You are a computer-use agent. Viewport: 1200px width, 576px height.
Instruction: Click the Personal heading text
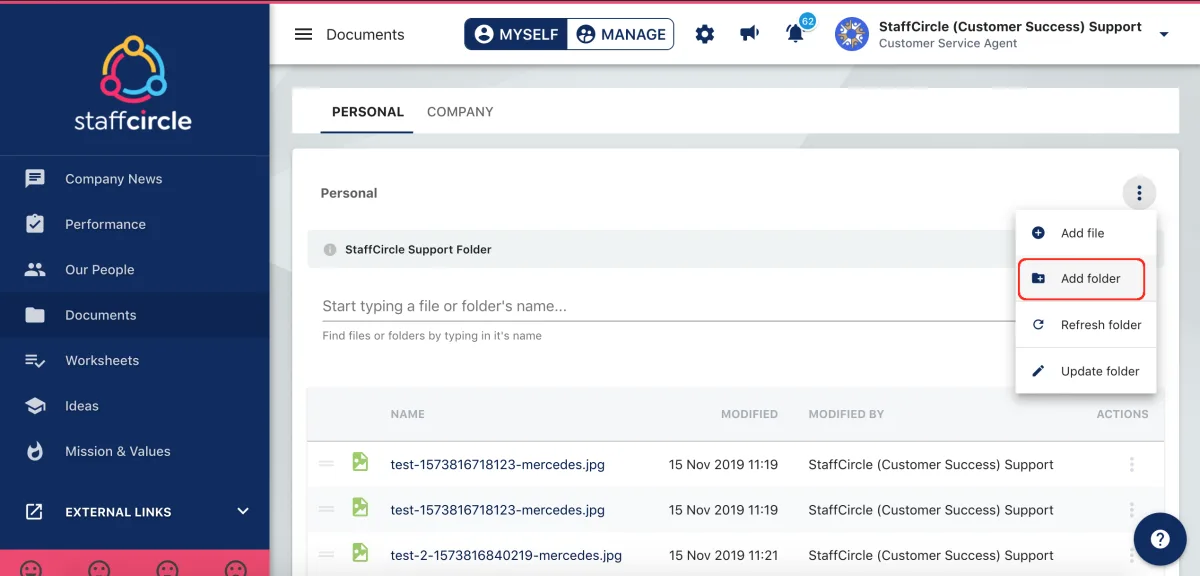coord(349,193)
